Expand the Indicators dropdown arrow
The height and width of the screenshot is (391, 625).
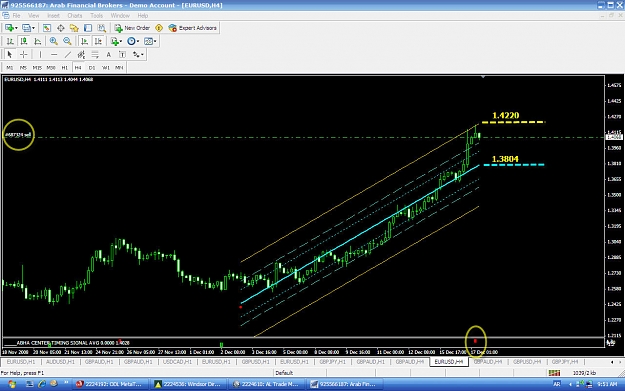[121, 41]
